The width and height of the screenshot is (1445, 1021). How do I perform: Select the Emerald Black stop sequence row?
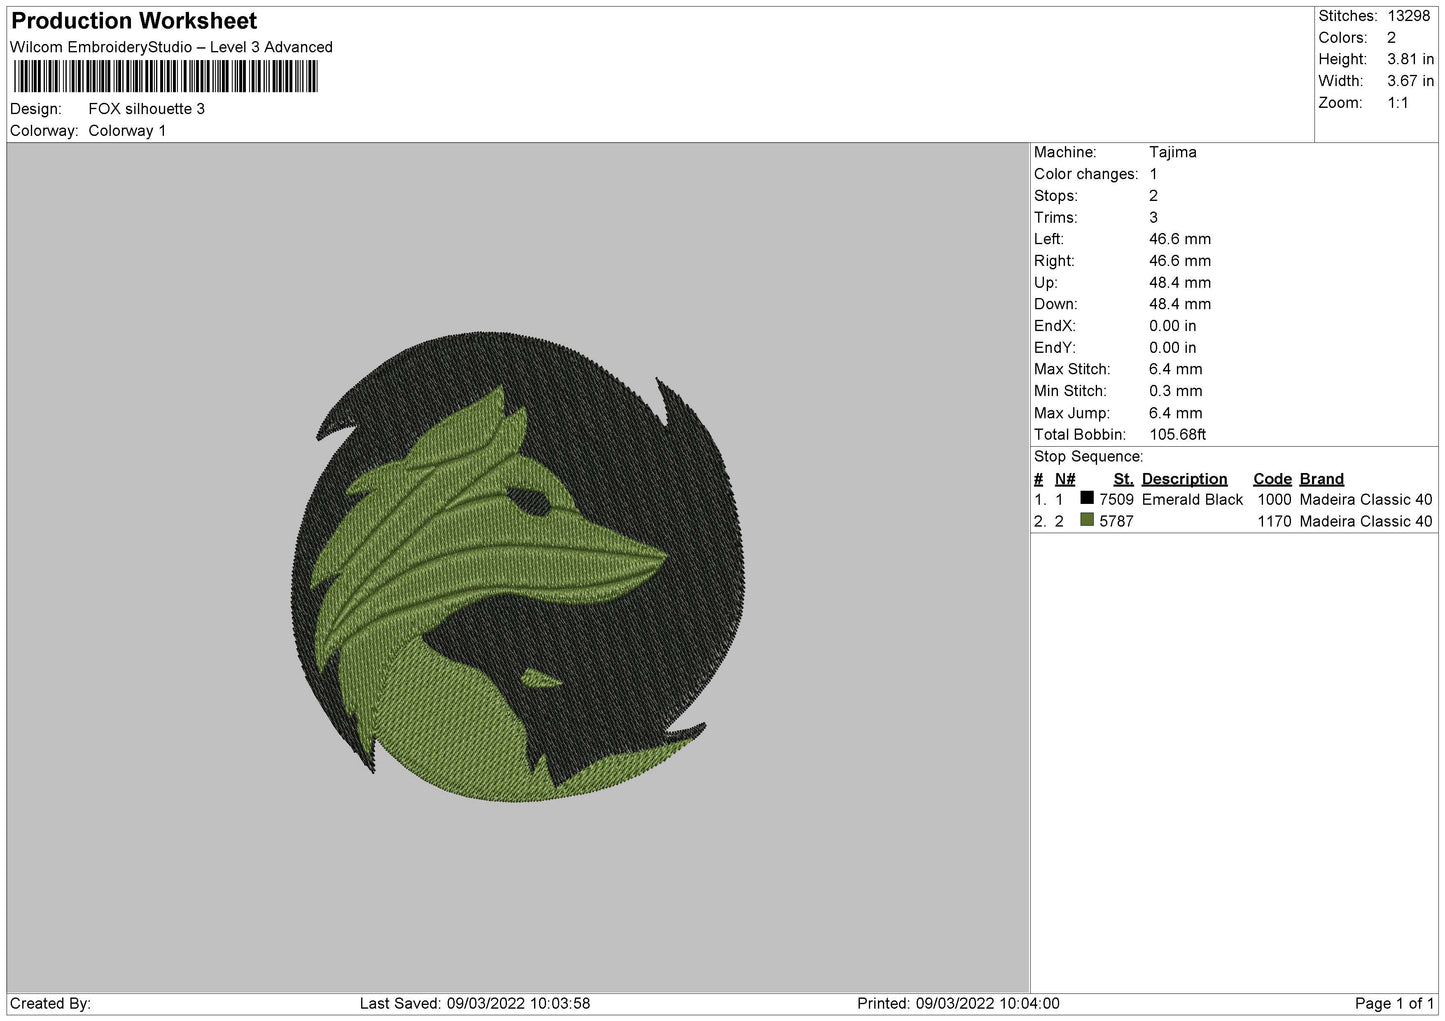click(1233, 499)
